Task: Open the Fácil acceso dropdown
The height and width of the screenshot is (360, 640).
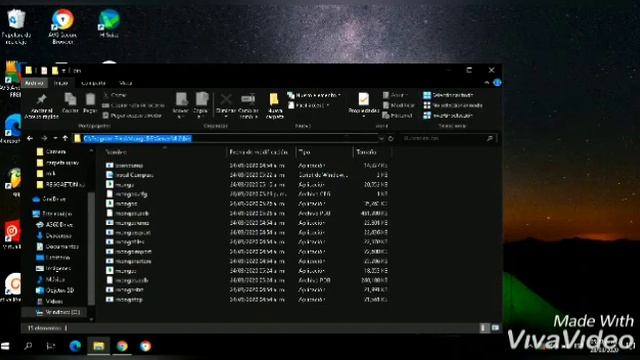Action: [x=309, y=105]
